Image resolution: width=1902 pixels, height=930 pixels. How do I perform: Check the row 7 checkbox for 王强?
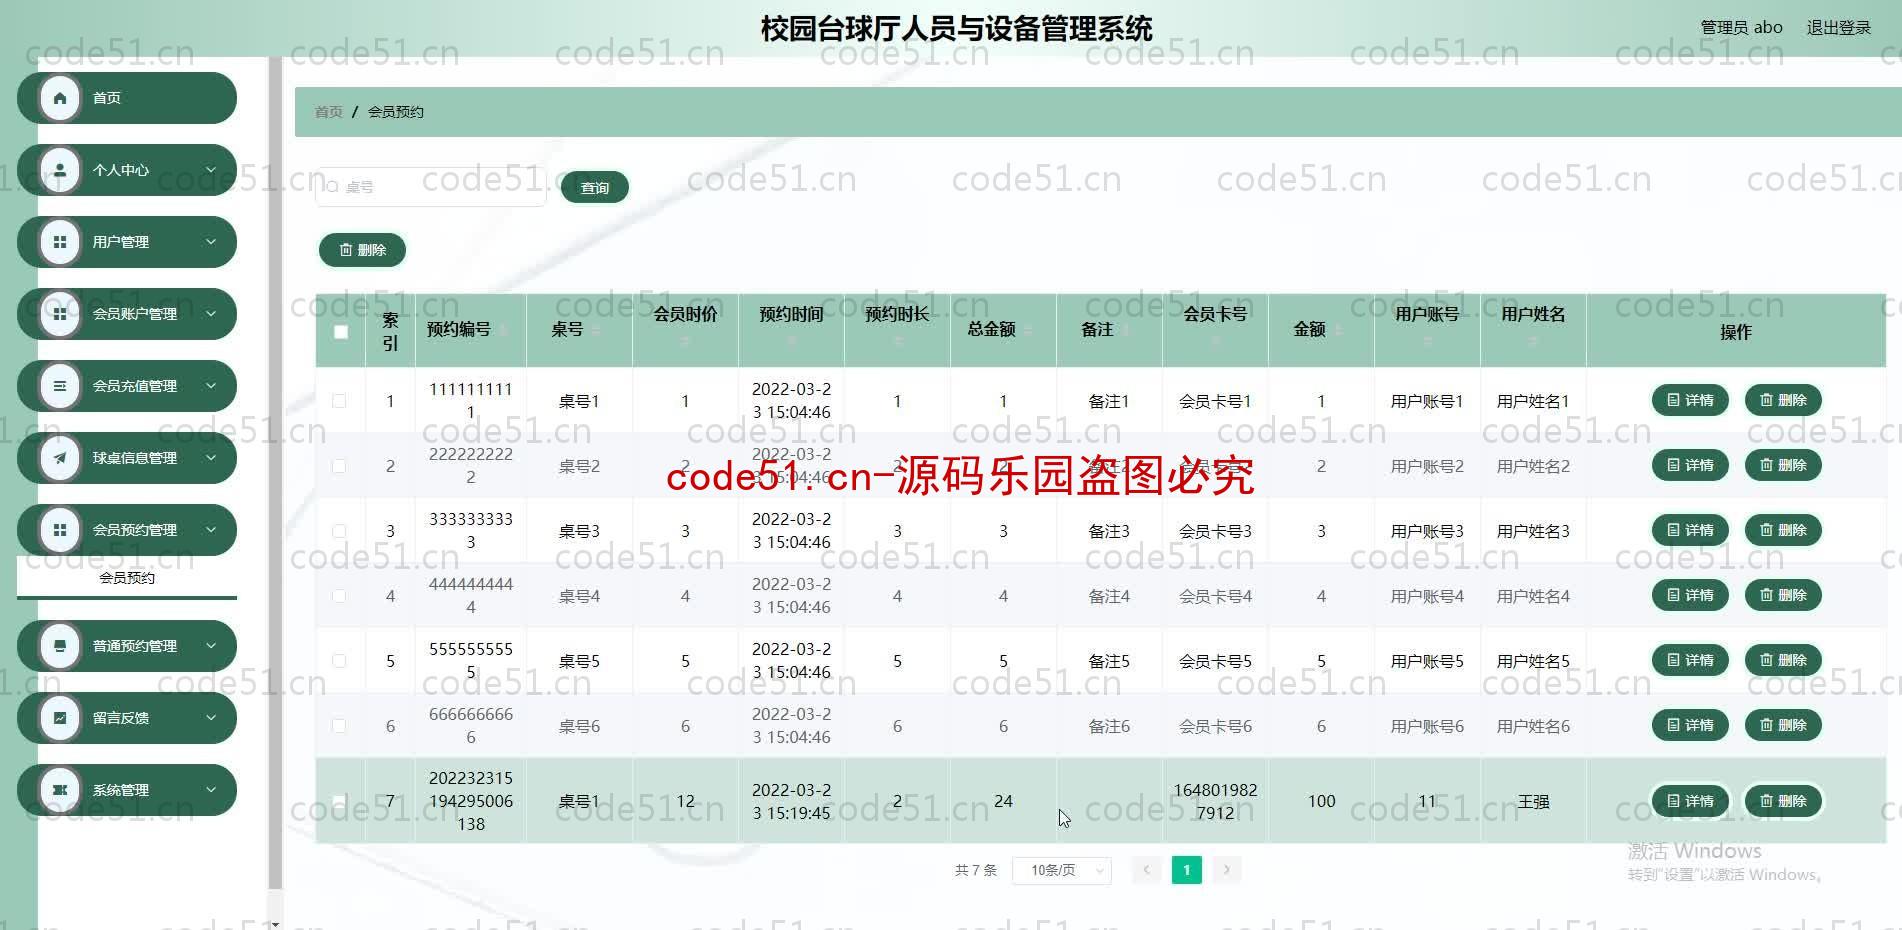[x=339, y=801]
